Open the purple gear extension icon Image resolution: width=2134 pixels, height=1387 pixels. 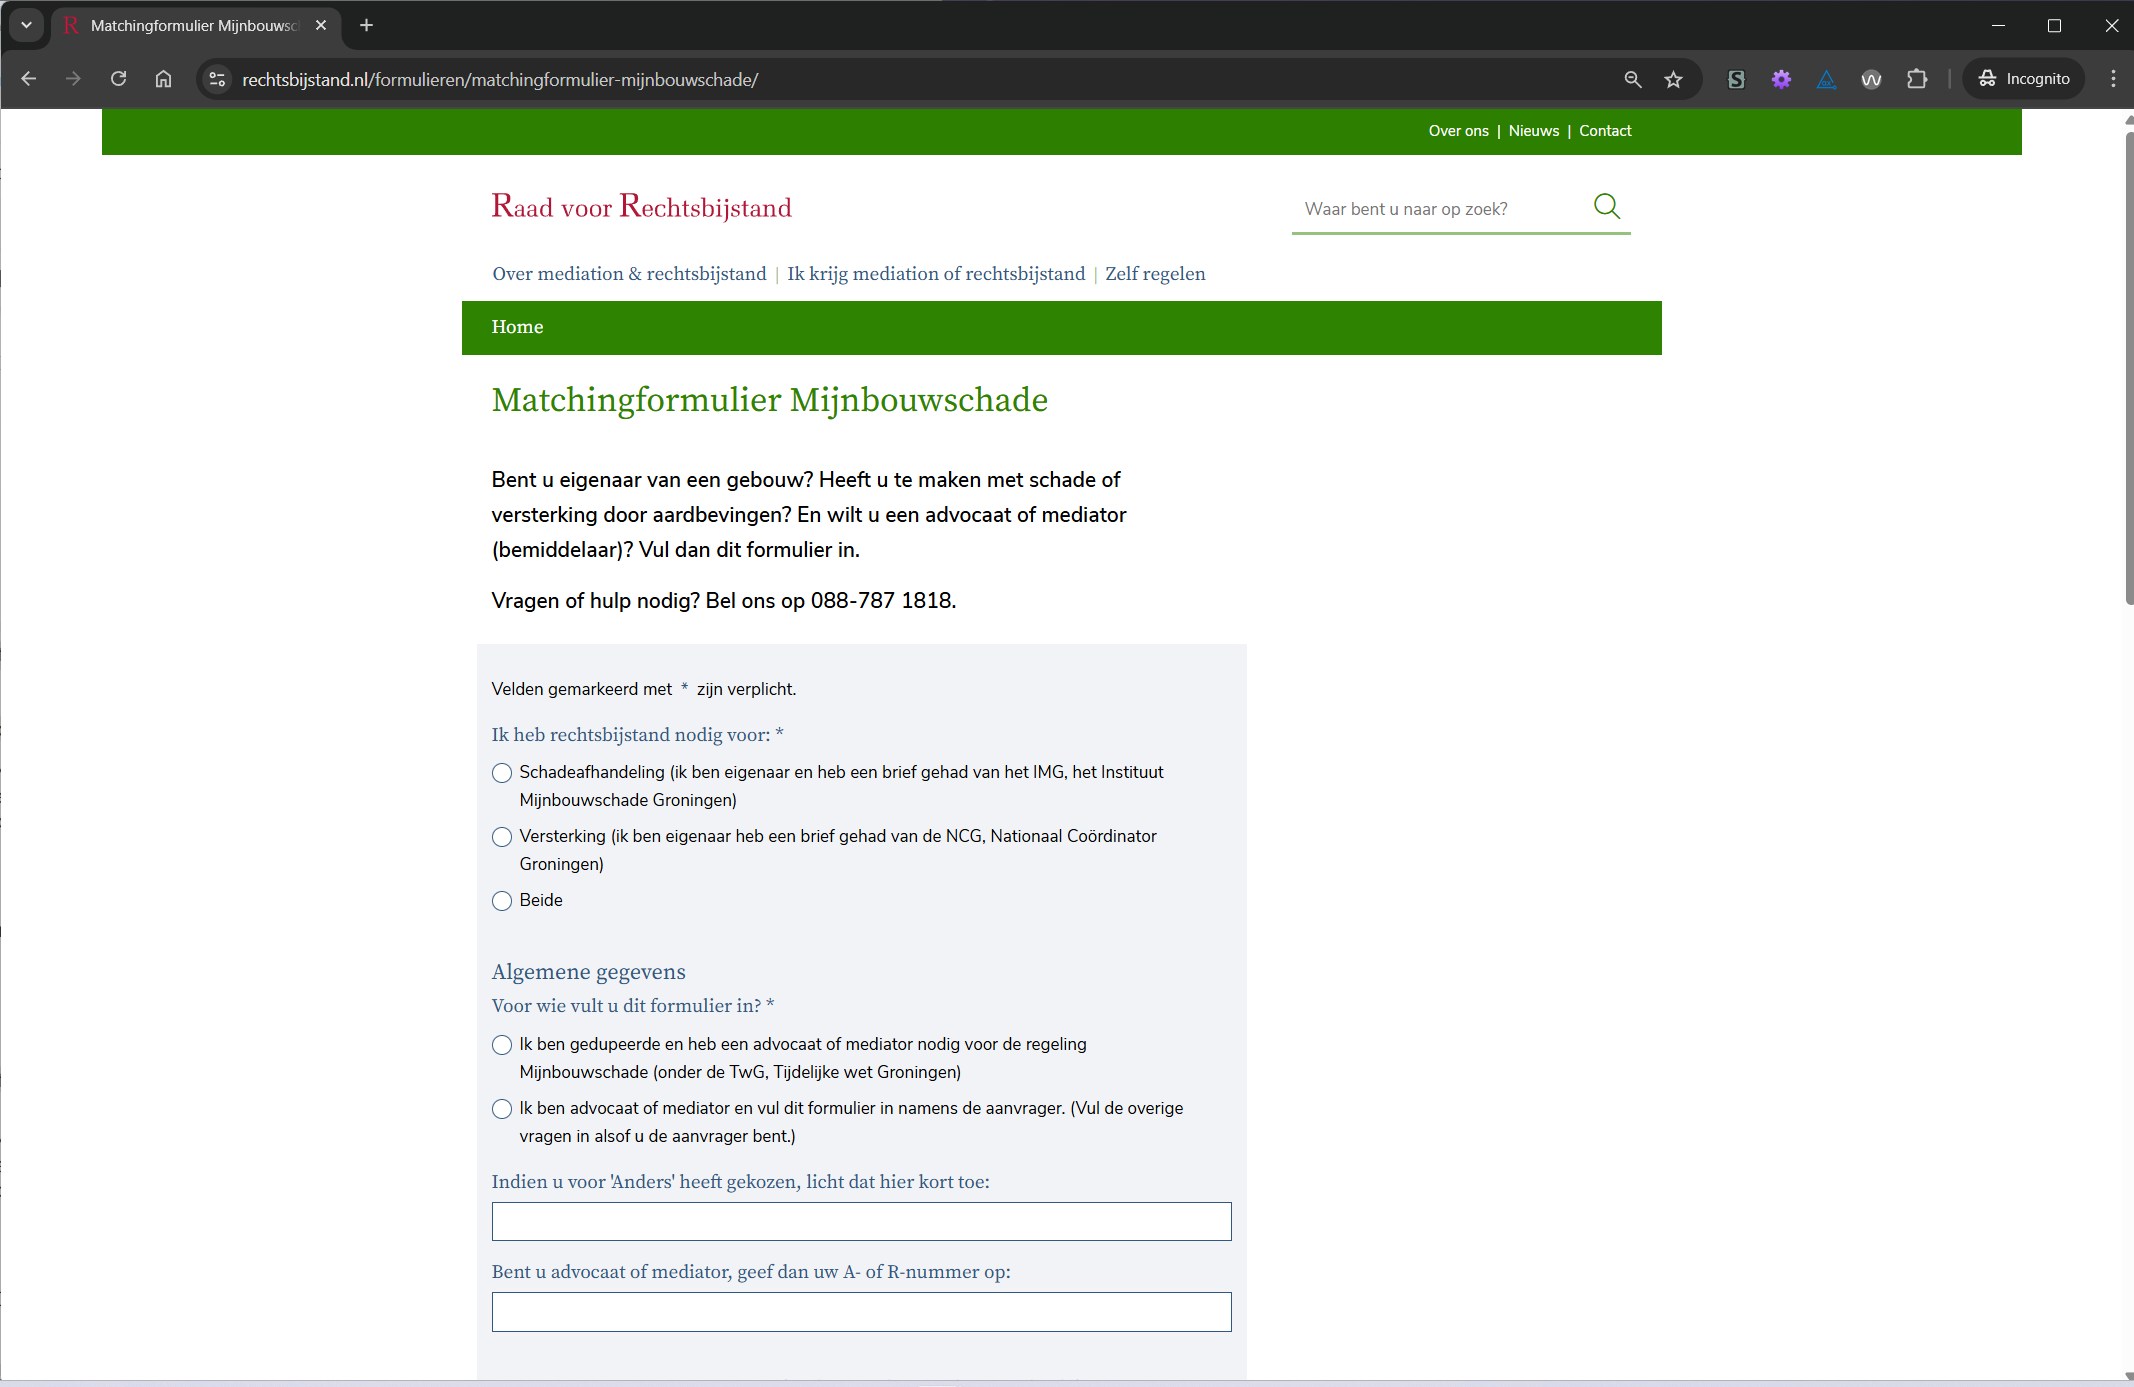click(1781, 79)
